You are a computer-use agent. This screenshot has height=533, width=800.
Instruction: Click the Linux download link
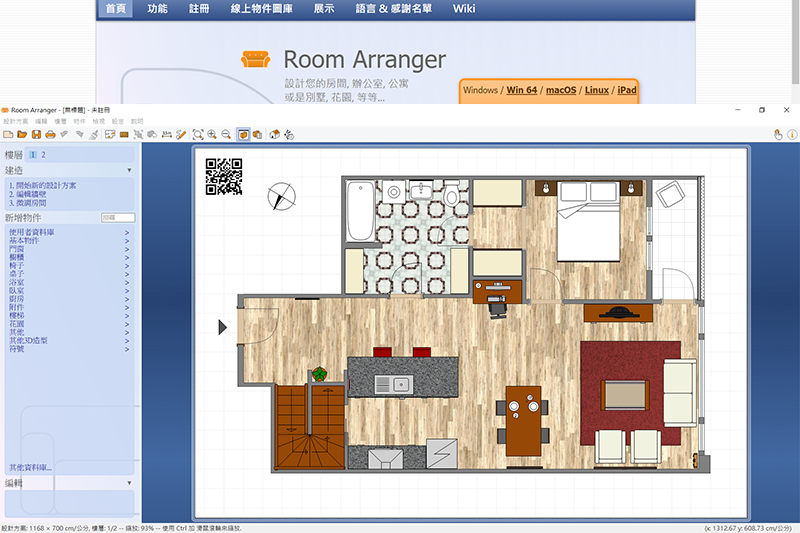click(x=596, y=90)
